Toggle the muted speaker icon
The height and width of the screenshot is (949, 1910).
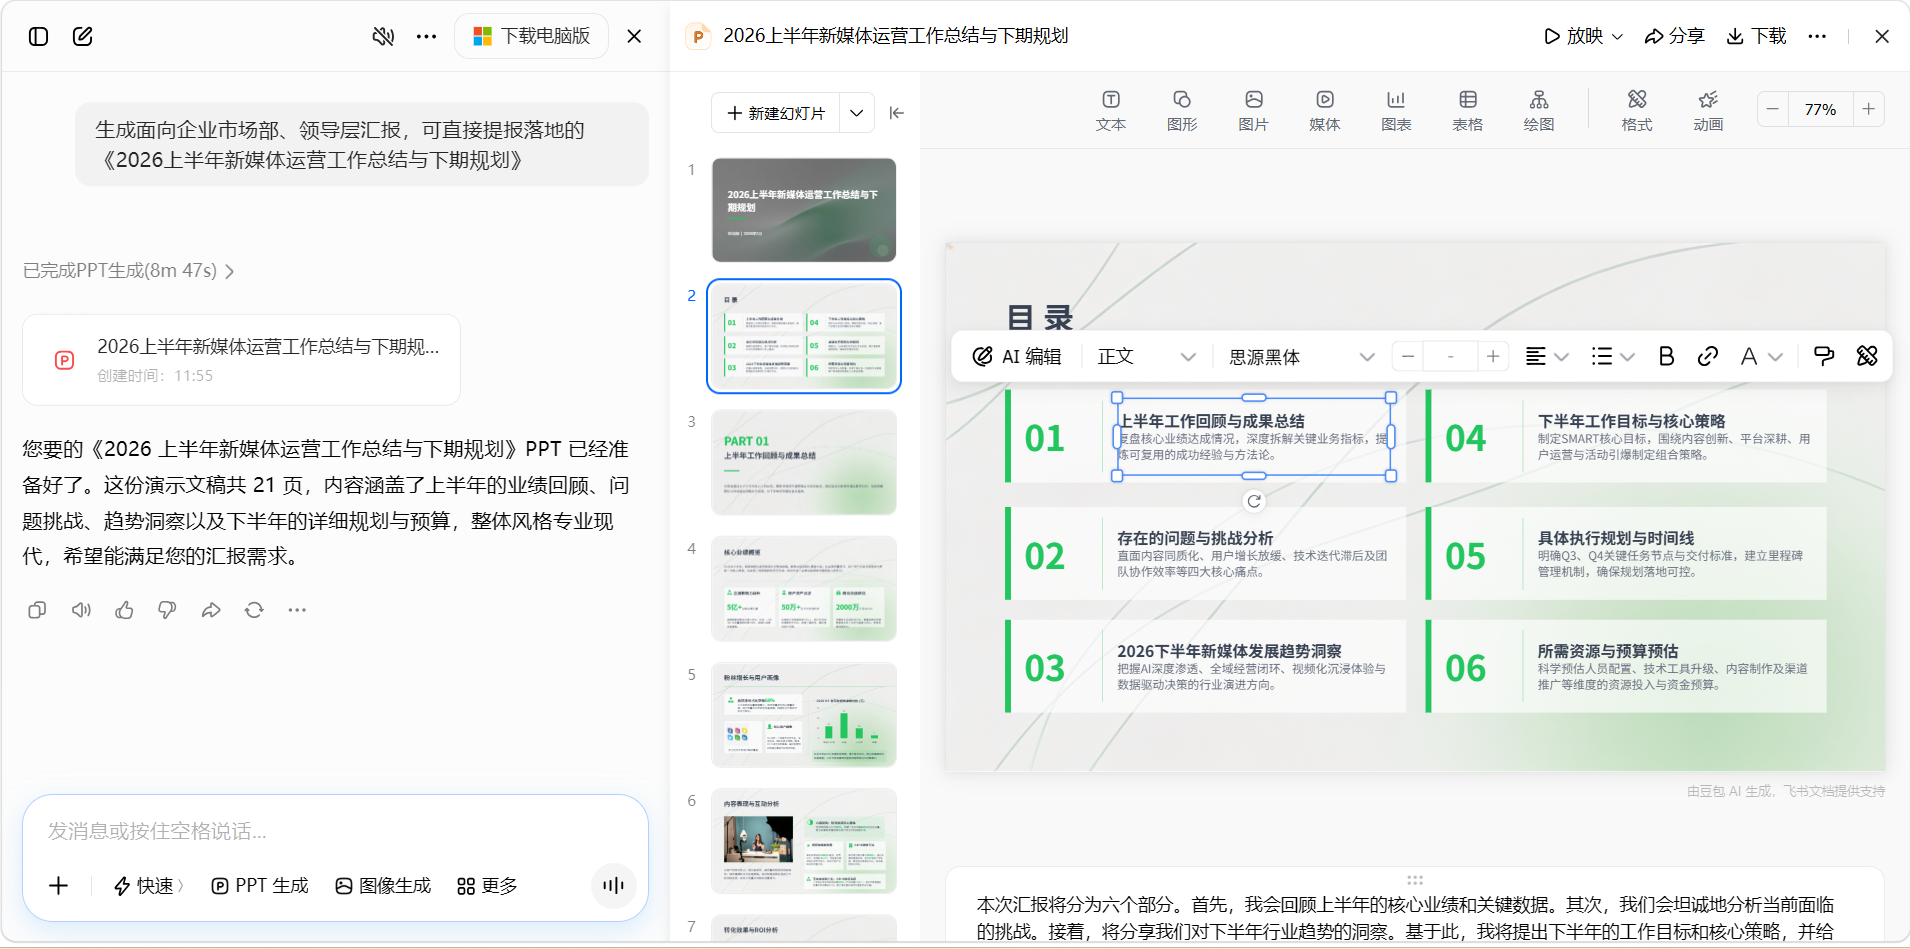[383, 36]
